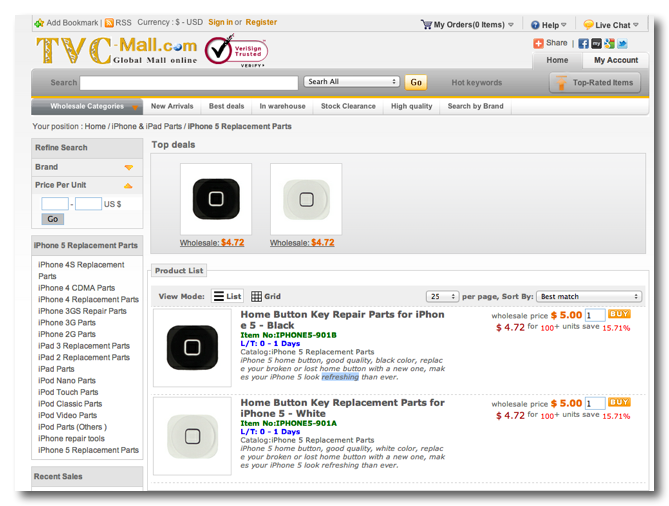Share the page on MySpace
This screenshot has height=506, width=669.
(x=596, y=44)
